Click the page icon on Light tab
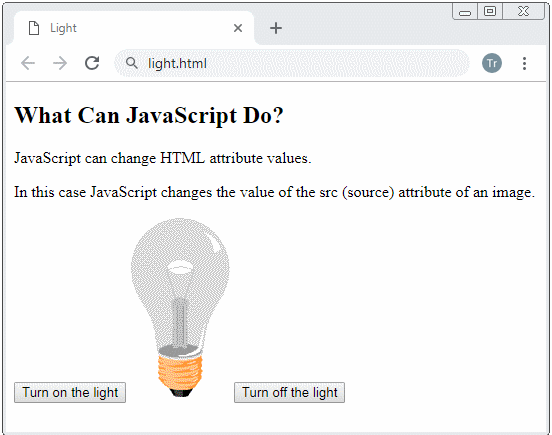Viewport: 552px width, 435px height. (34, 28)
